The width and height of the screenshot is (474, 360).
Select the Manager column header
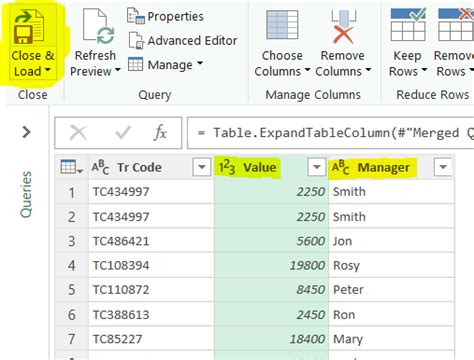pos(383,167)
